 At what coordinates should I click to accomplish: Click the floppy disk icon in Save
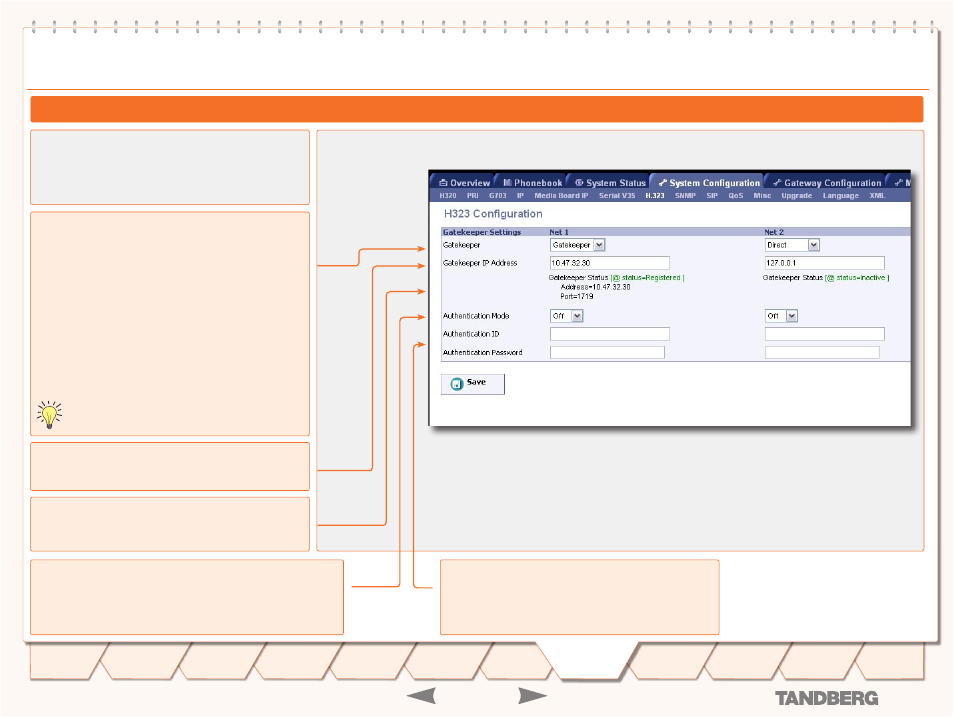(456, 383)
